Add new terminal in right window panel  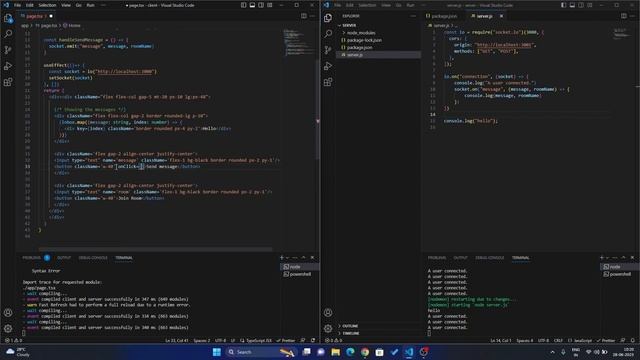click(x=602, y=258)
